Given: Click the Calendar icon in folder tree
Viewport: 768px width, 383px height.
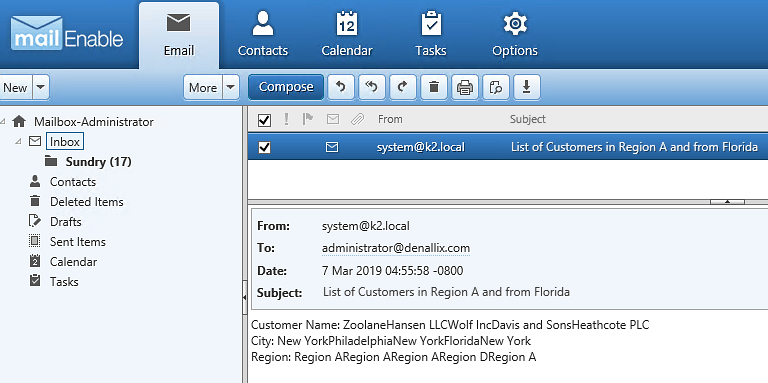Looking at the screenshot, I should point(35,261).
